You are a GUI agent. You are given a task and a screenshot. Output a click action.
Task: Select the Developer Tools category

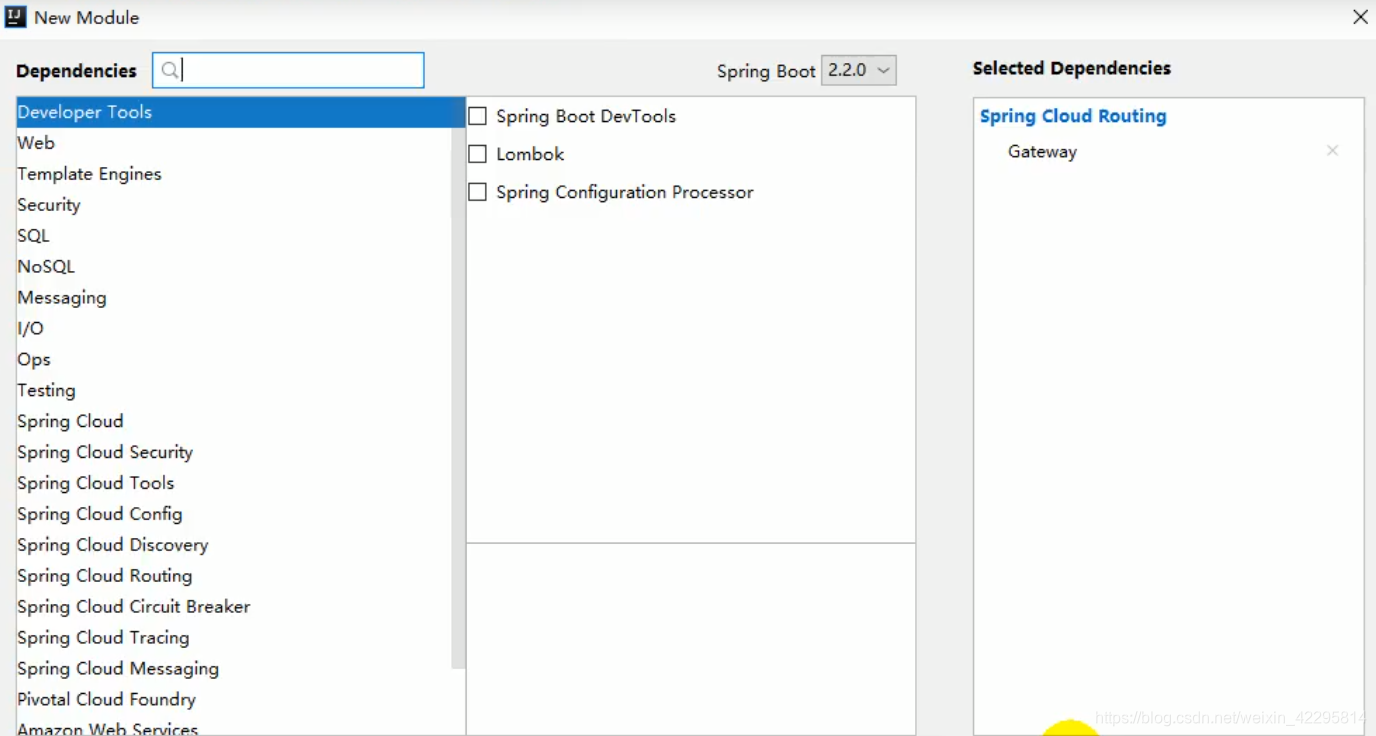[241, 112]
